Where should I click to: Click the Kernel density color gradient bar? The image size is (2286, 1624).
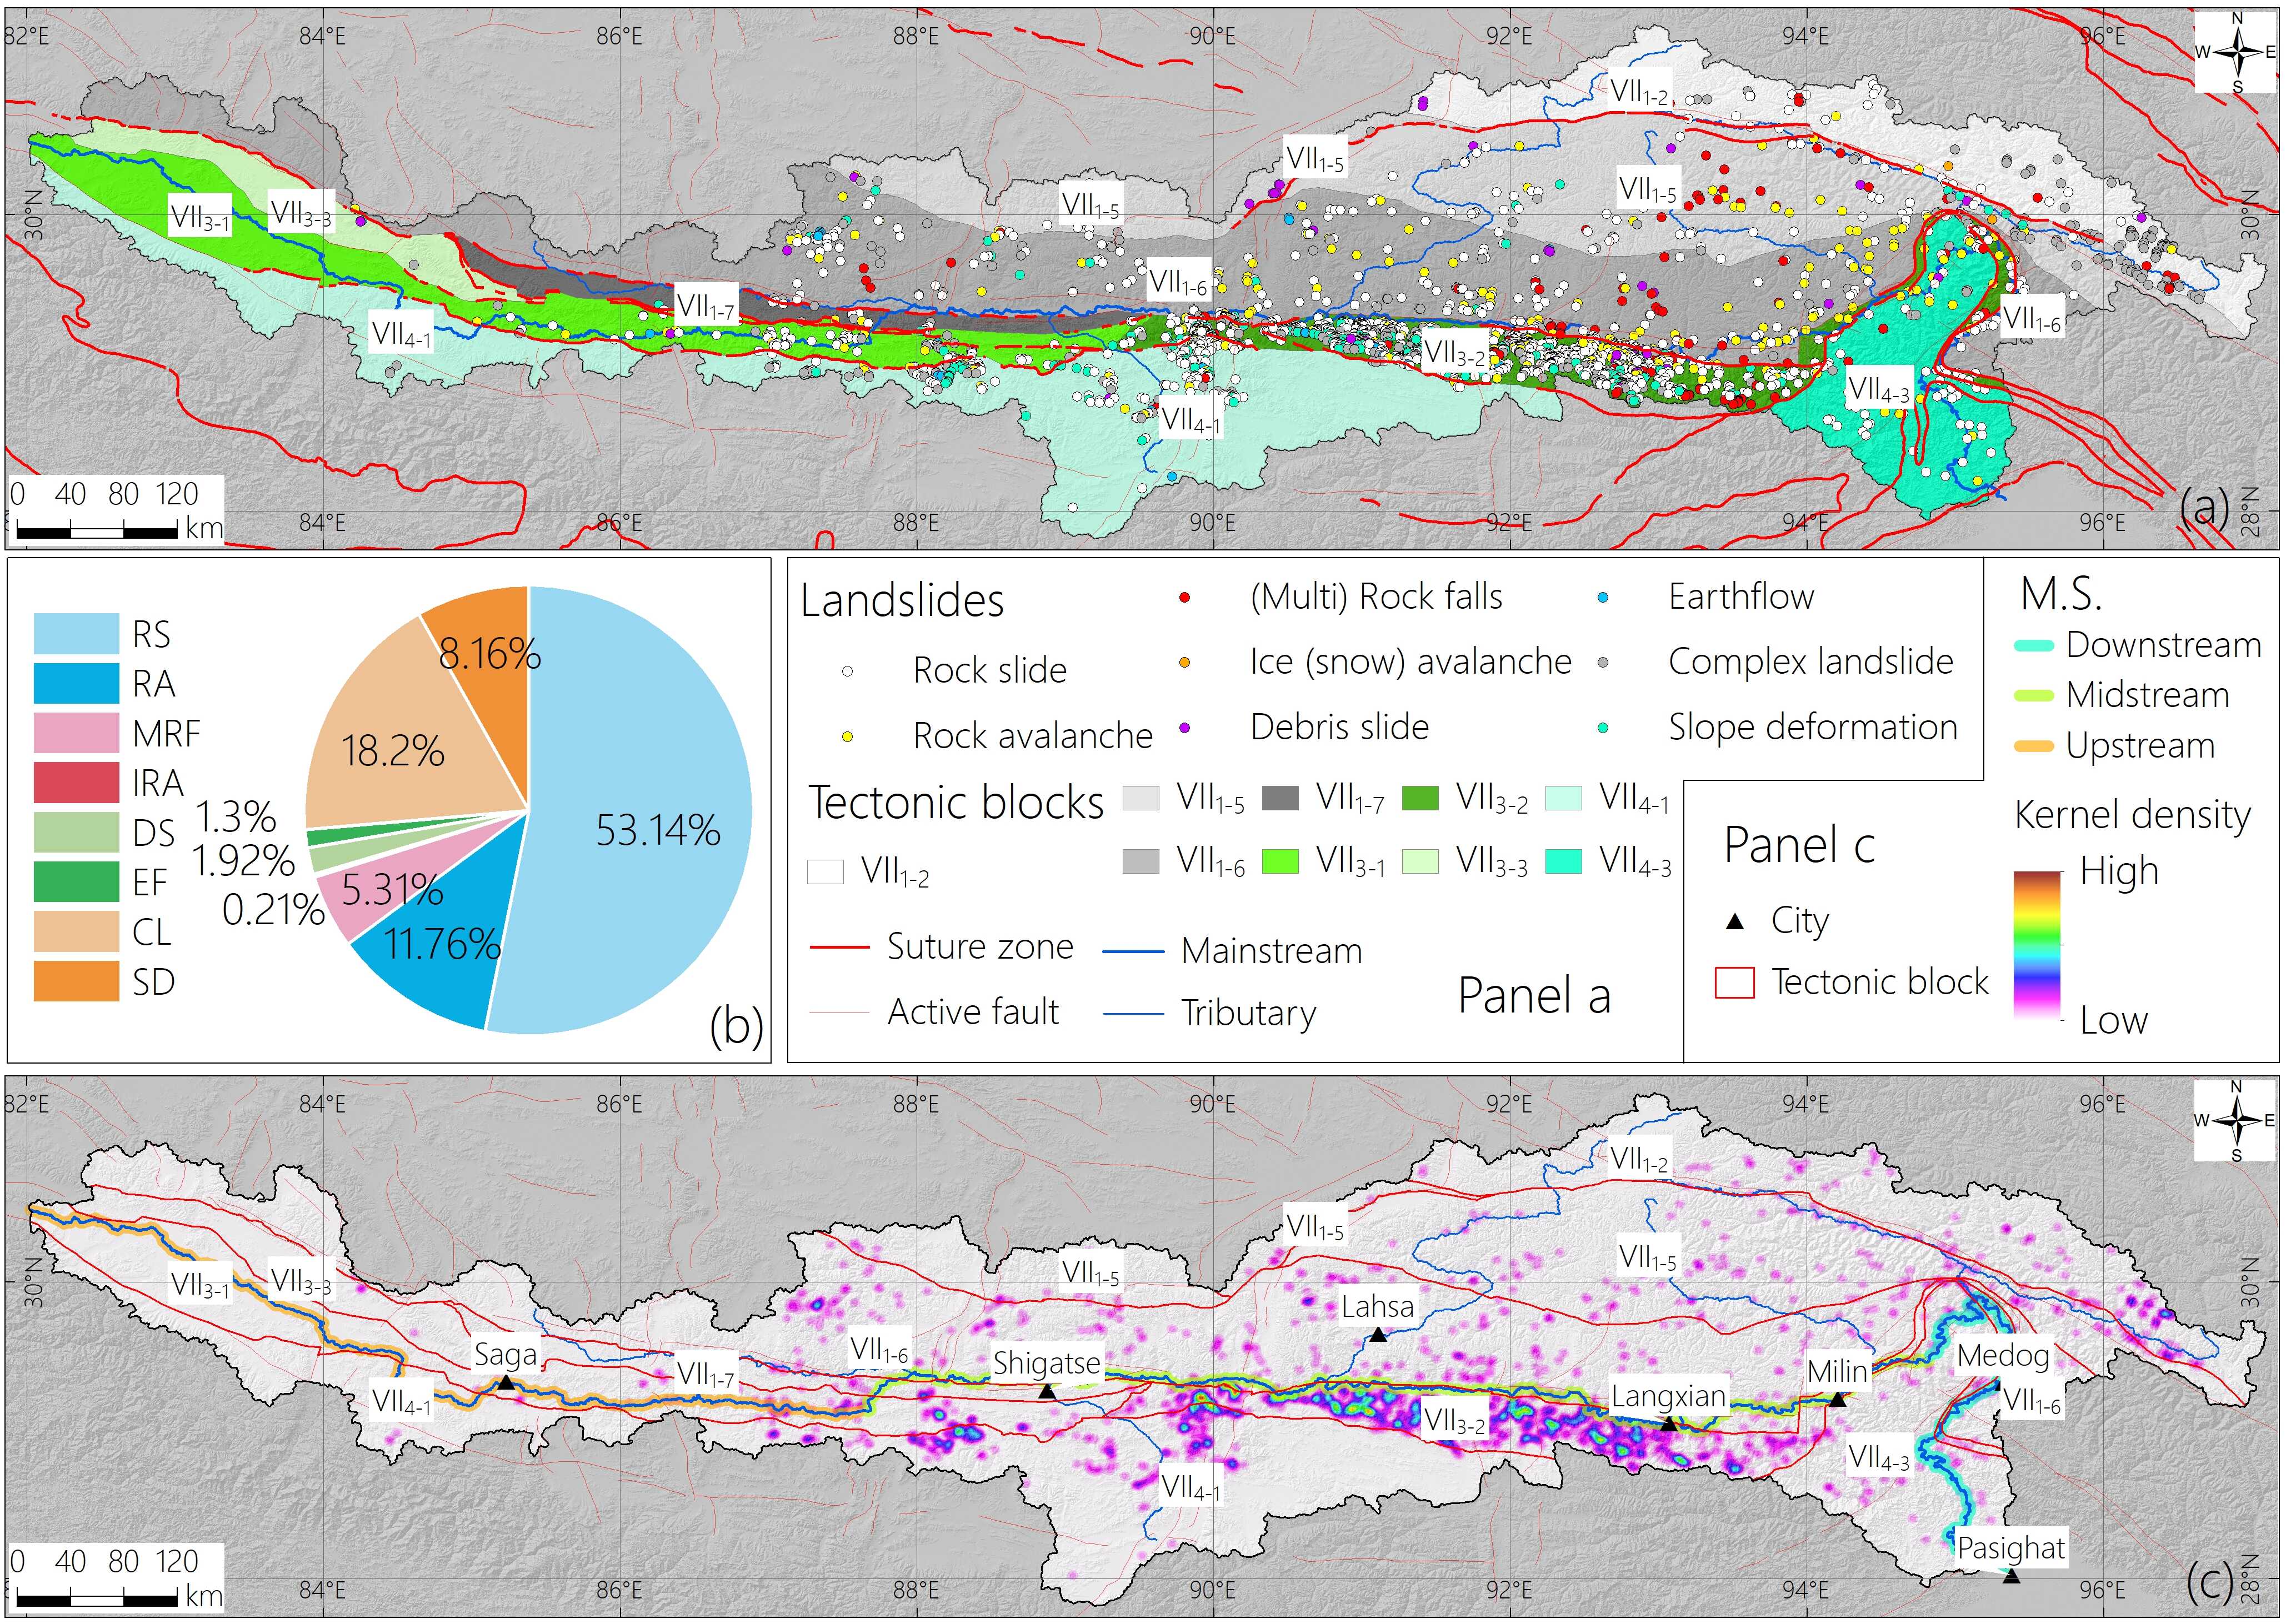pyautogui.click(x=2037, y=945)
